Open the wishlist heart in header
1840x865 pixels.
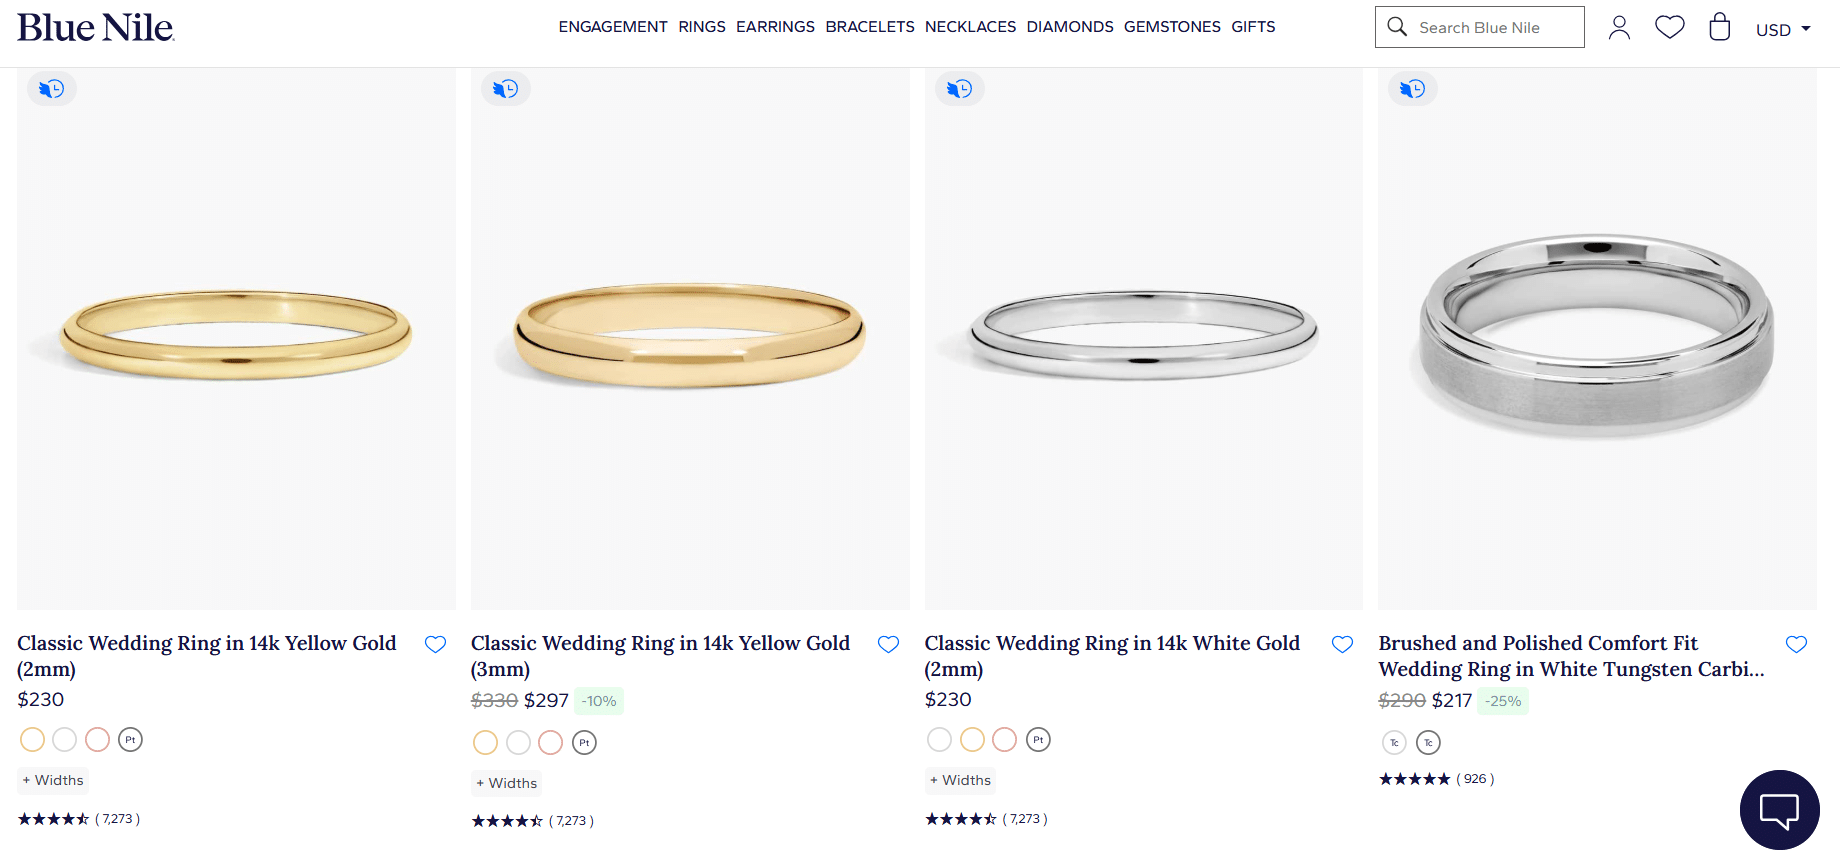(x=1669, y=27)
